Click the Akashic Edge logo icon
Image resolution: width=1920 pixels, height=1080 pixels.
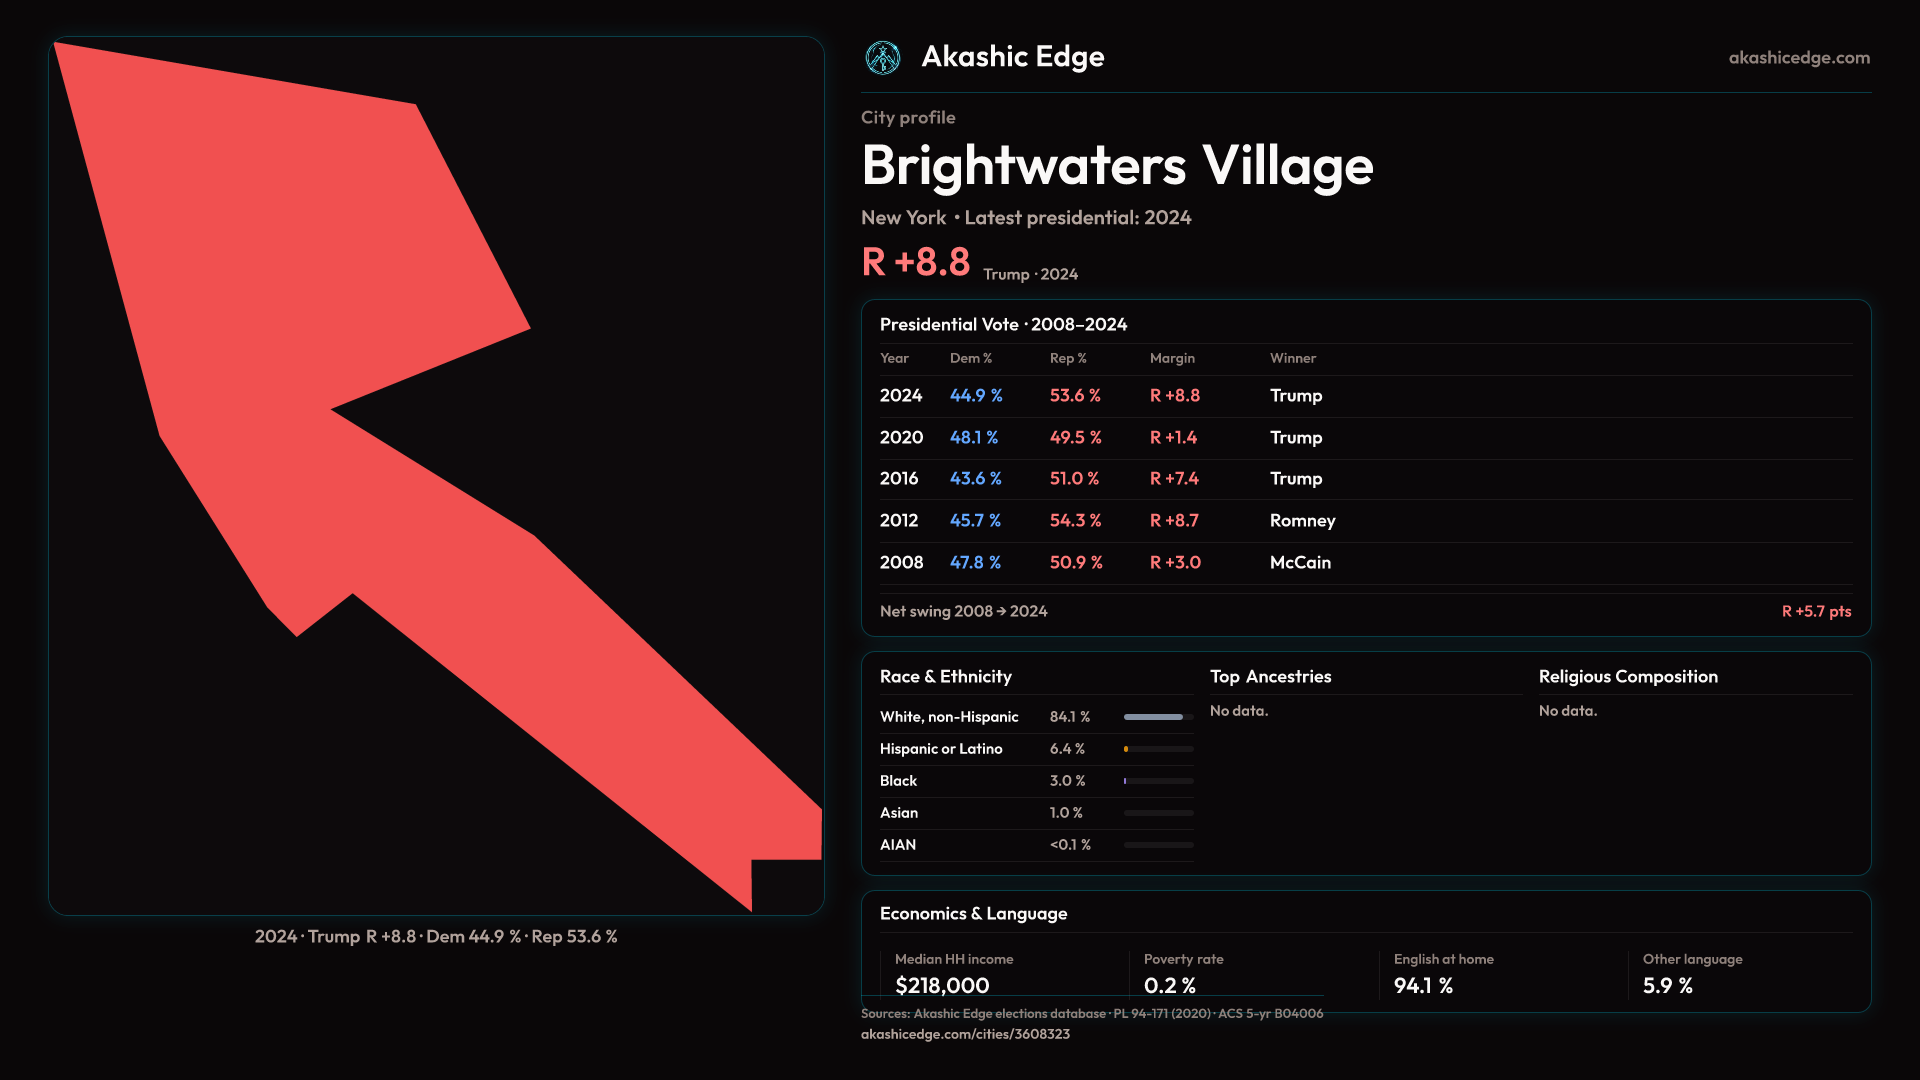883,58
